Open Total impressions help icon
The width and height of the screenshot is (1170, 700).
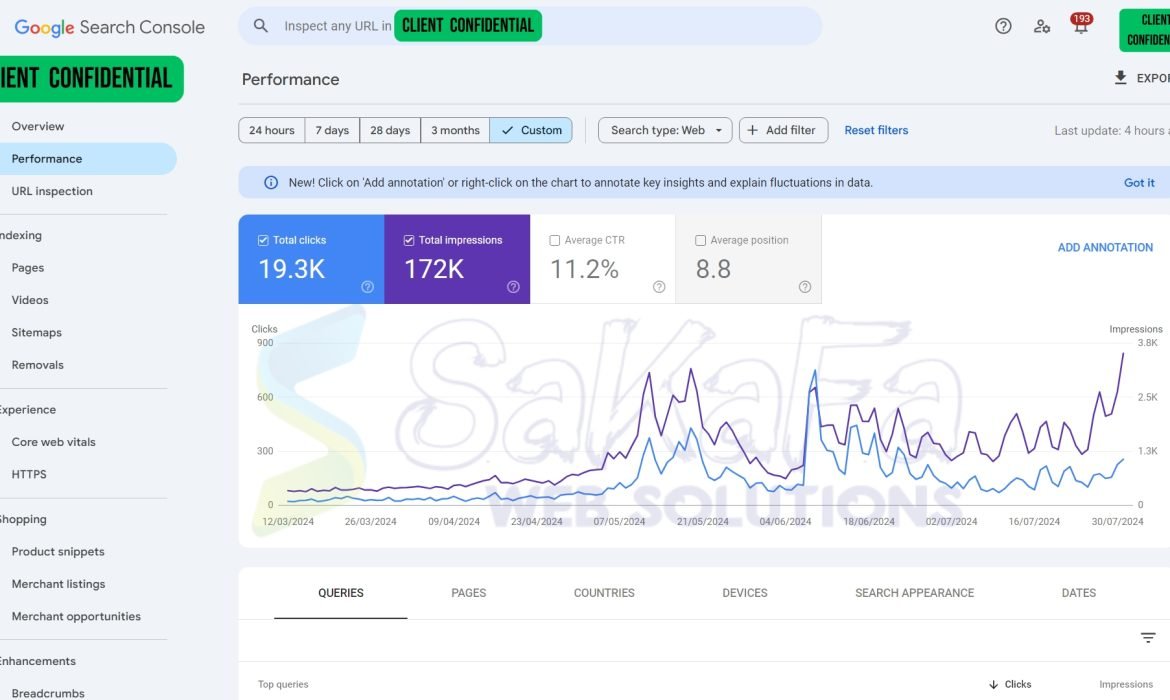pos(513,287)
